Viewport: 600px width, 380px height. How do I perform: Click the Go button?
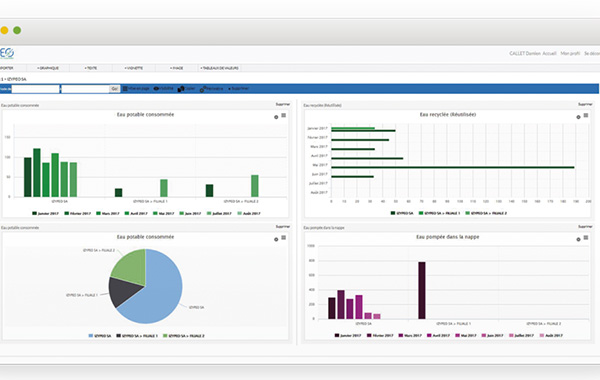click(x=114, y=89)
